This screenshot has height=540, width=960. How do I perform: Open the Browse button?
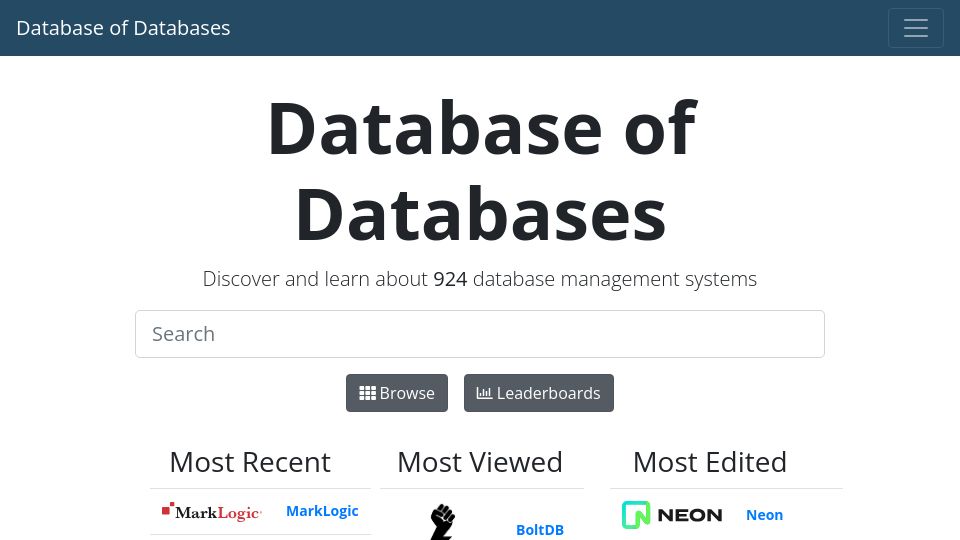click(x=397, y=393)
